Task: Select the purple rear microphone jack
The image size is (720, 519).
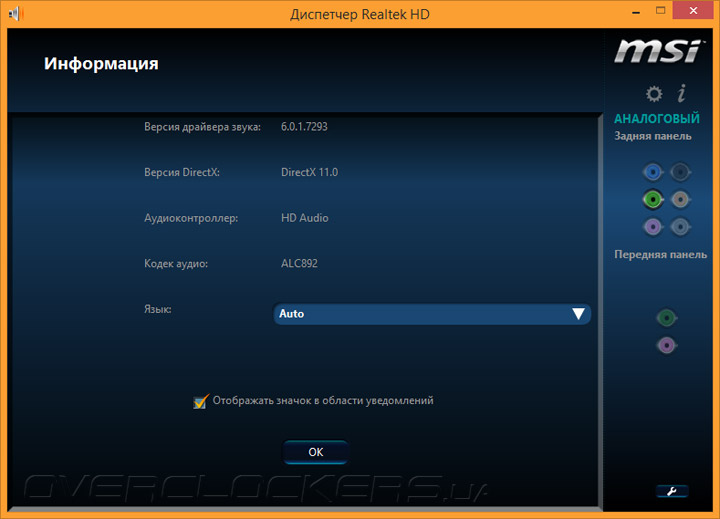Action: pyautogui.click(x=652, y=226)
